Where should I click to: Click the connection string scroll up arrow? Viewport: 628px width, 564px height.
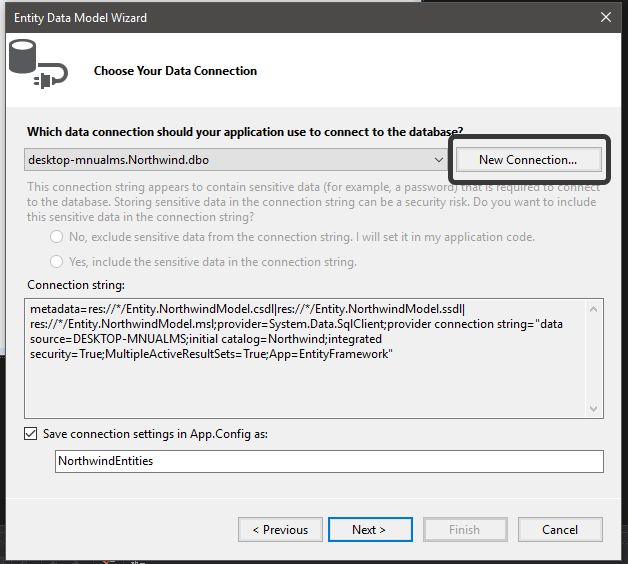(x=594, y=309)
